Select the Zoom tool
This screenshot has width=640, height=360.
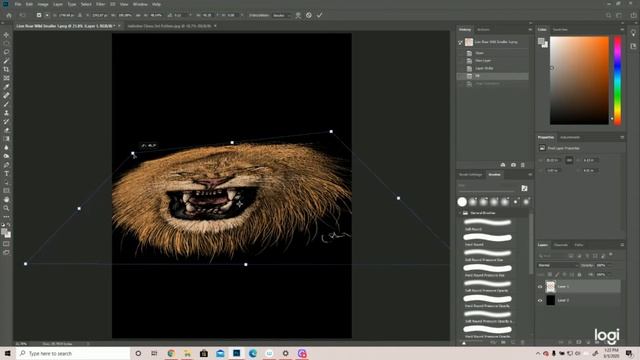[x=6, y=208]
